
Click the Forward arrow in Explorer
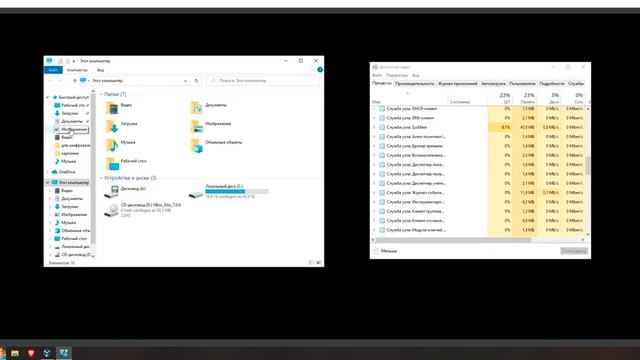[60, 81]
